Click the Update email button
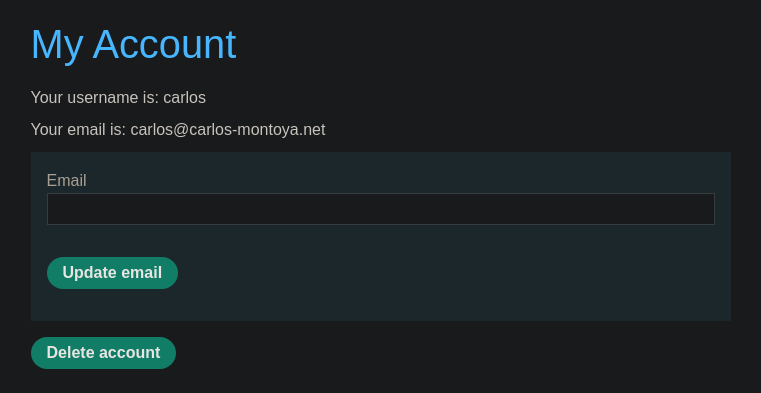761x393 pixels. (112, 273)
